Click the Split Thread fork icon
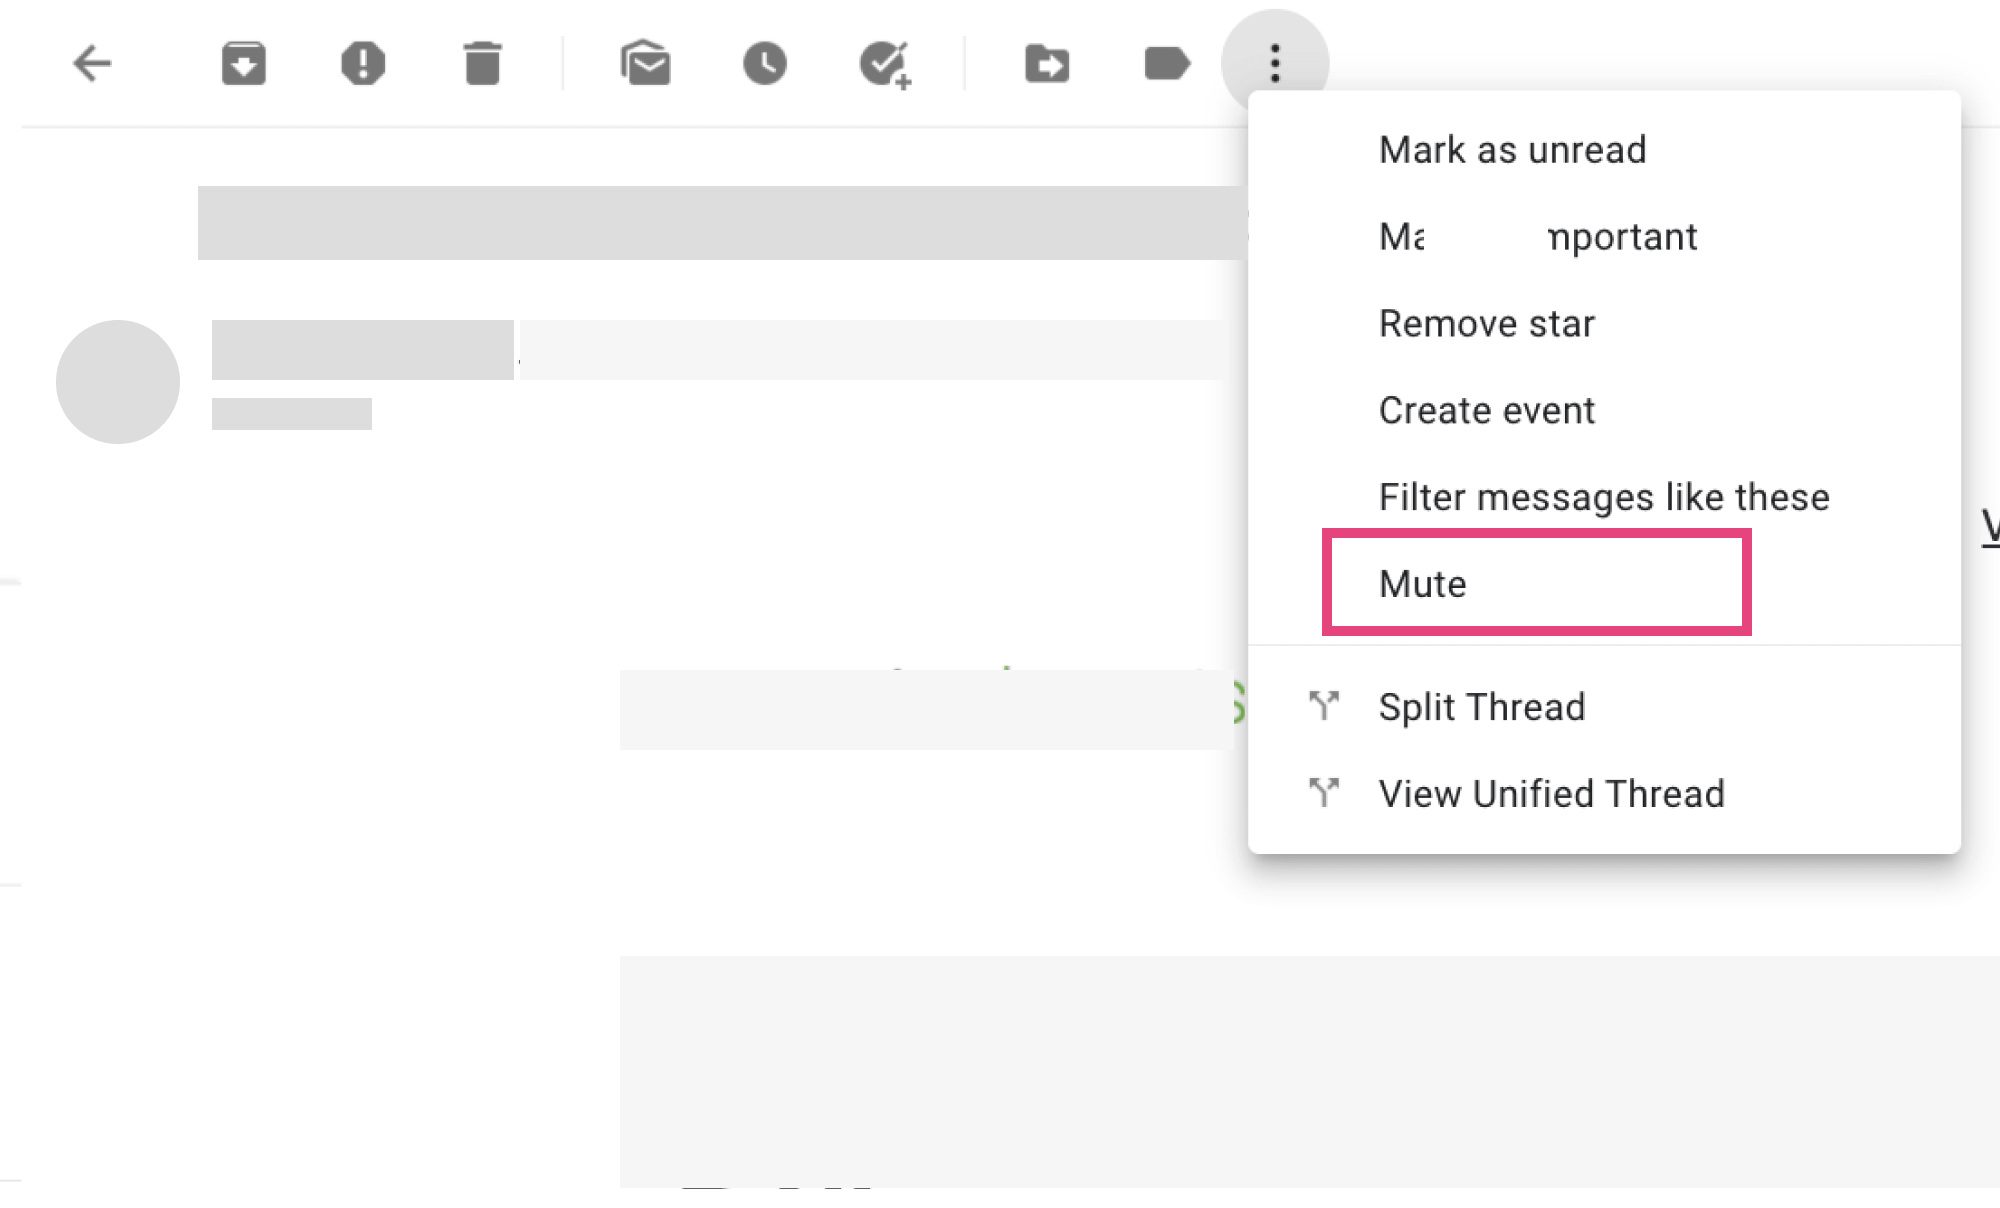Image resolution: width=2000 pixels, height=1208 pixels. [x=1324, y=706]
